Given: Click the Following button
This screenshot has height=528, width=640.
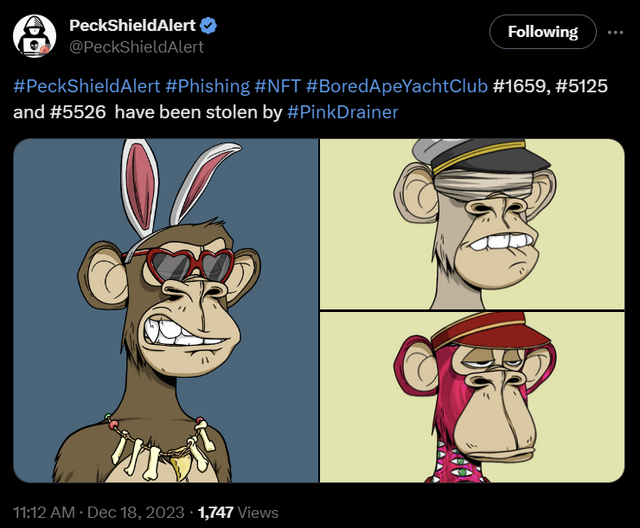Looking at the screenshot, I should pos(542,32).
